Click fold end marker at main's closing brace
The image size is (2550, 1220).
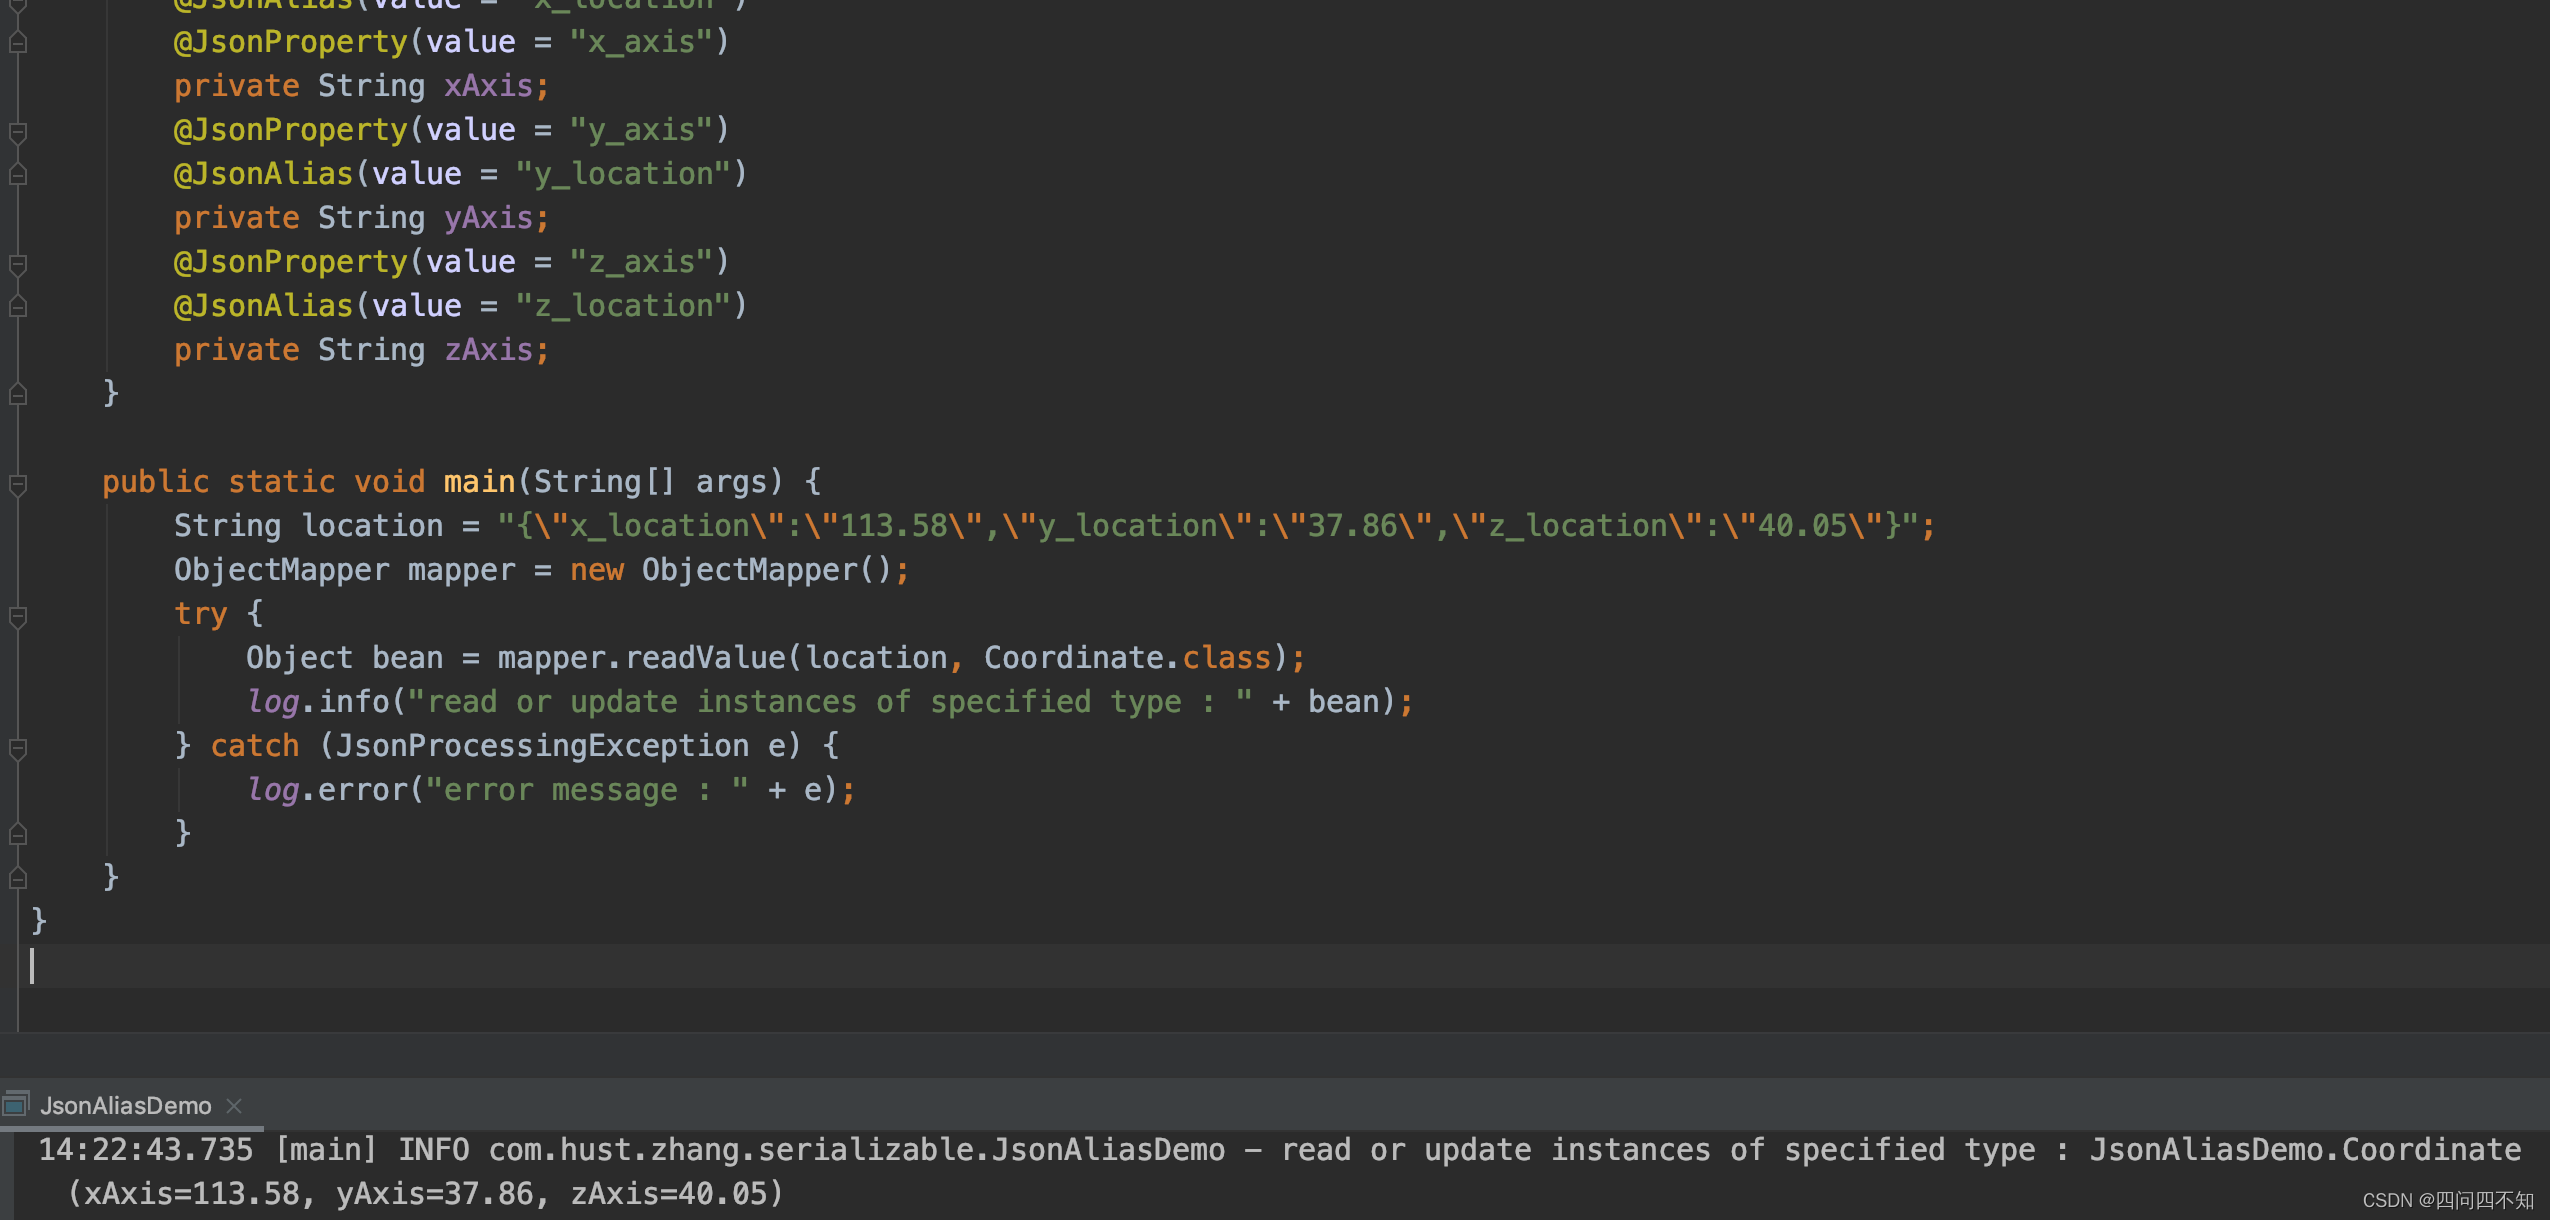pyautogui.click(x=17, y=878)
